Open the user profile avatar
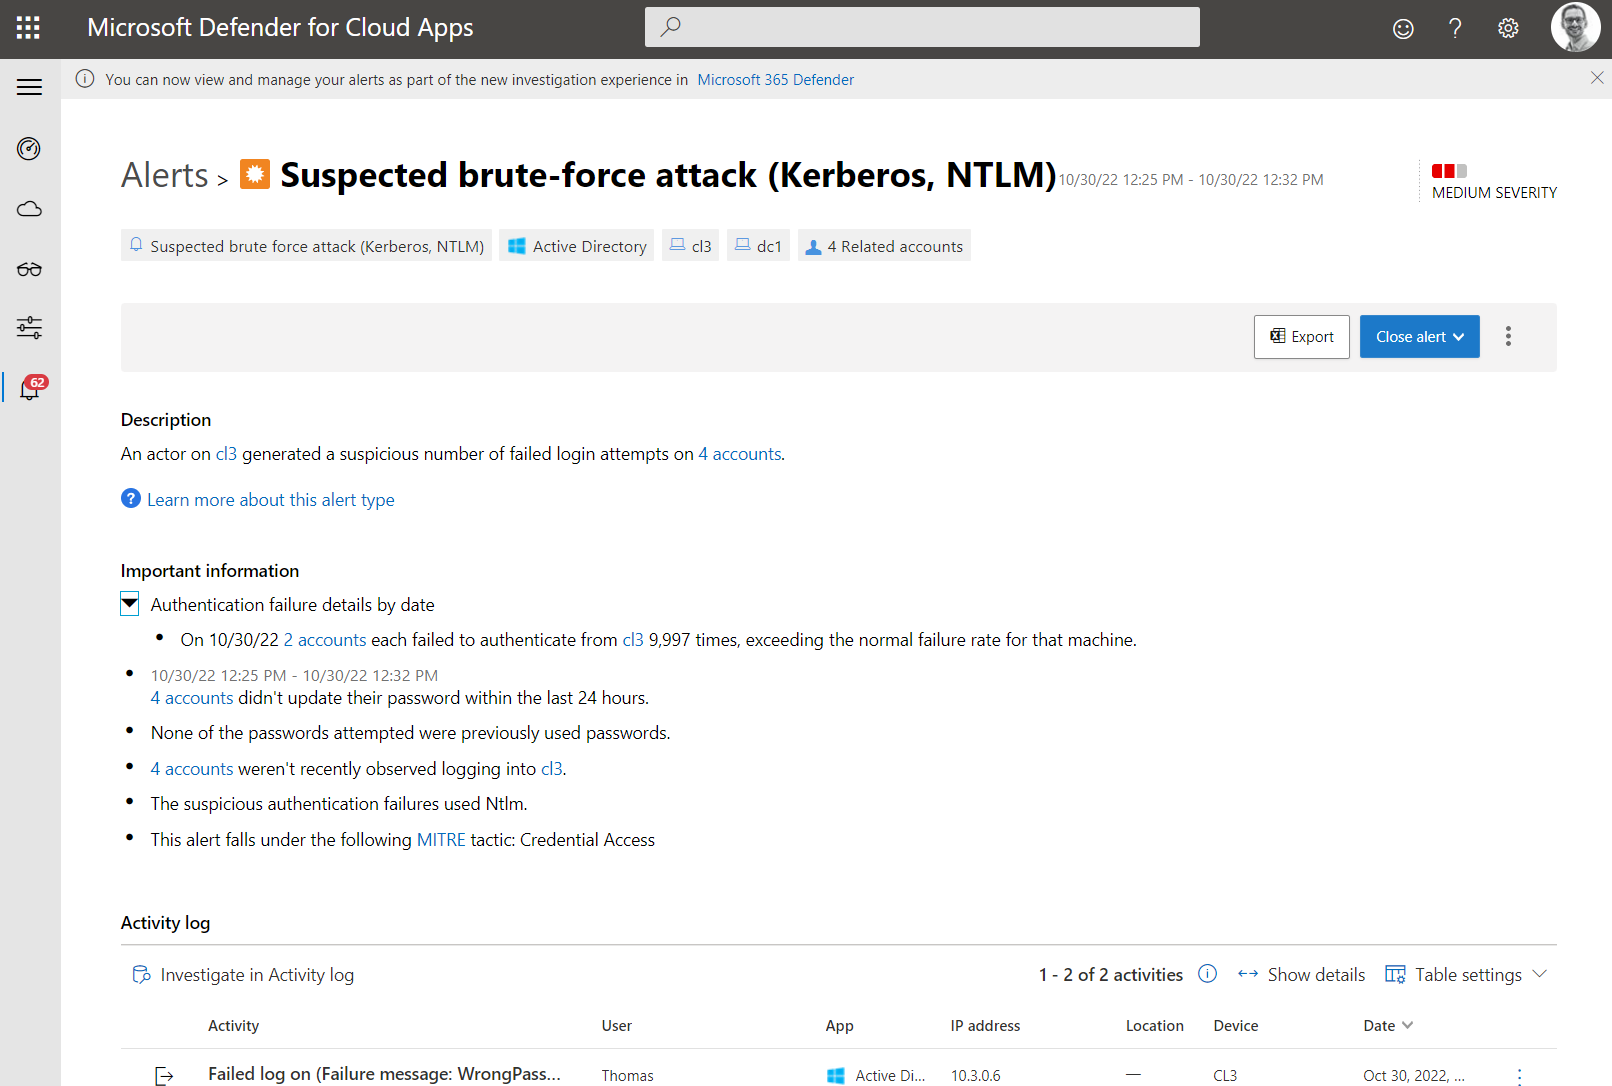This screenshot has width=1612, height=1086. click(1575, 27)
